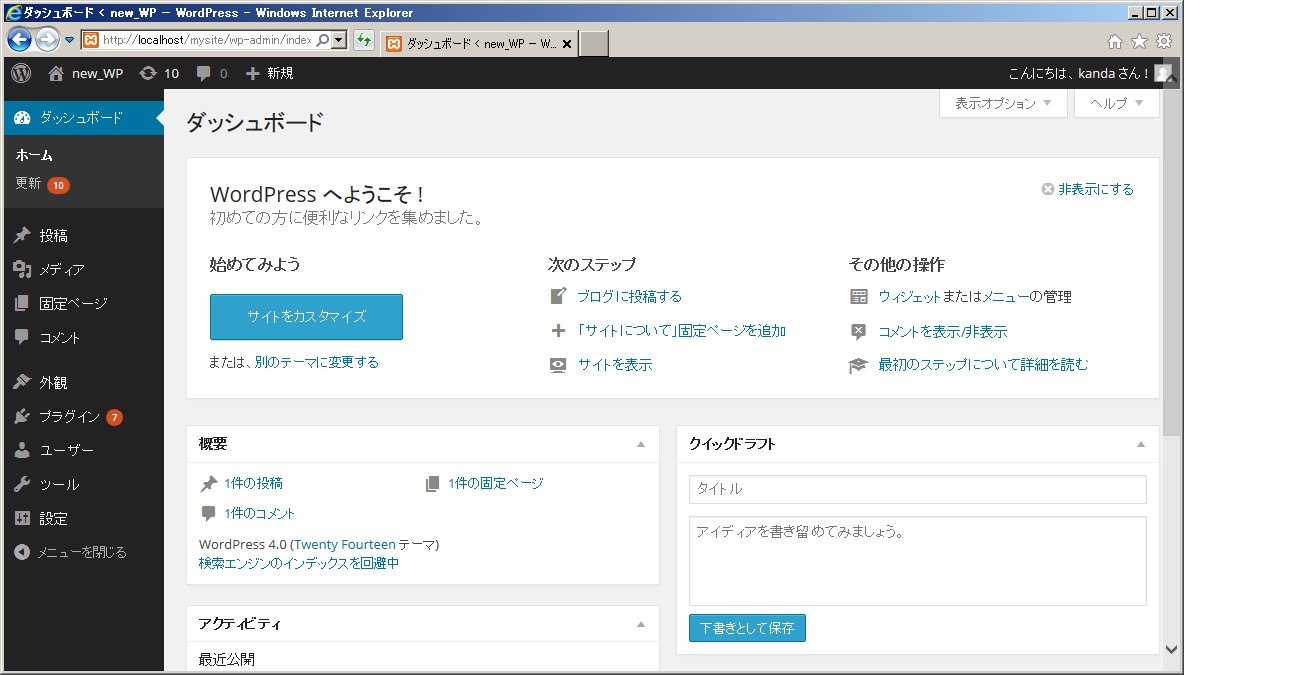Click サイトをカスタマイズ button
Viewport: 1300px width, 675px height.
(x=306, y=316)
